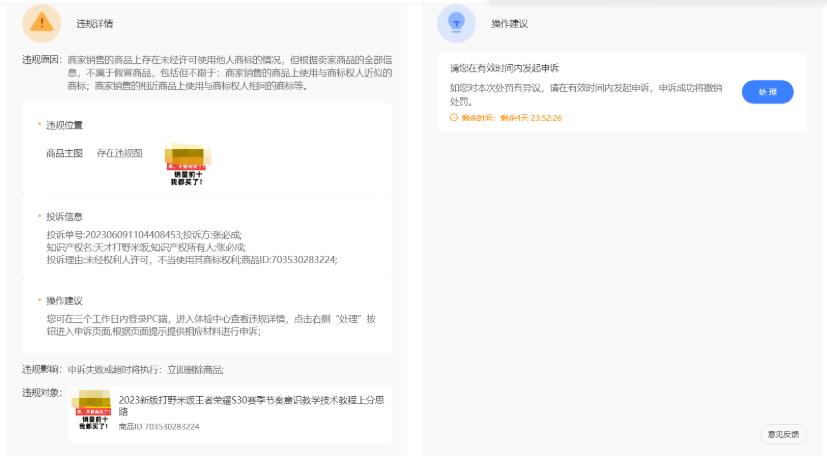The image size is (827, 456).
Task: Click the 违规原因 label
Action: (x=42, y=60)
